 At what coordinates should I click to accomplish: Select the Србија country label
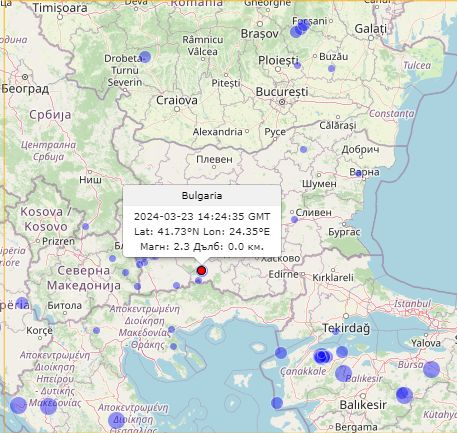click(50, 115)
